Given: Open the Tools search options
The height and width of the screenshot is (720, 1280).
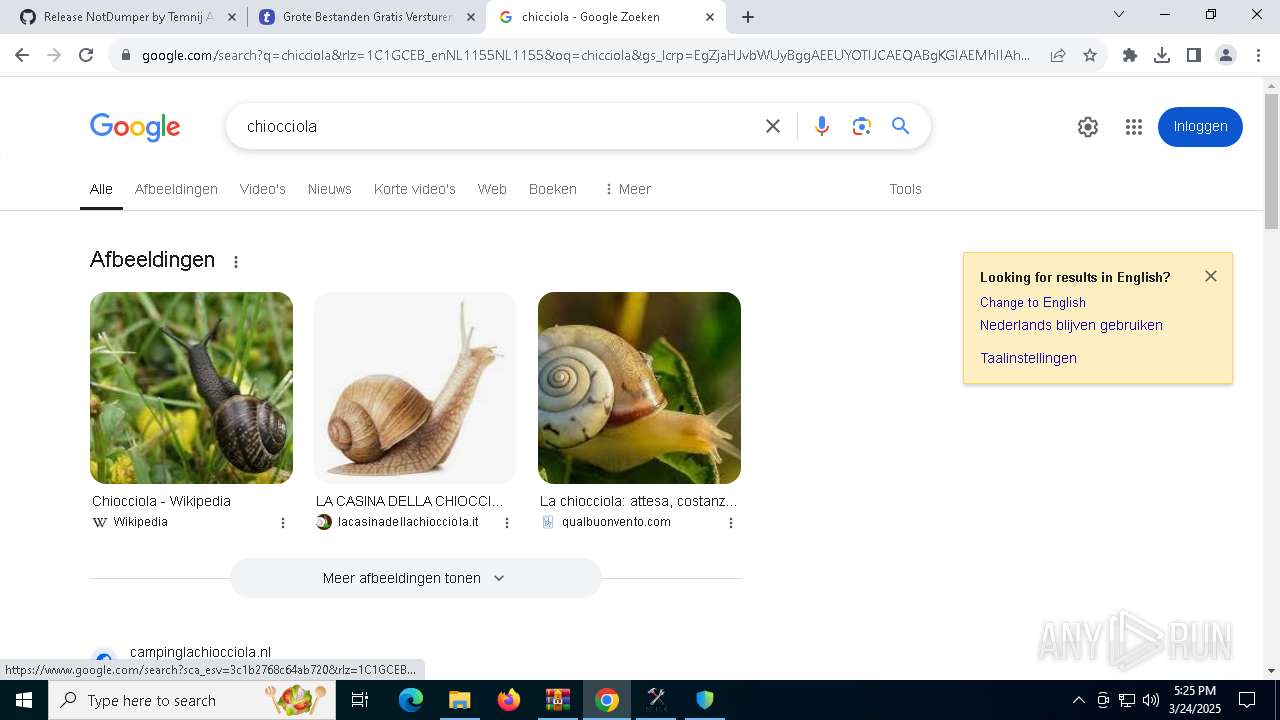Looking at the screenshot, I should pyautogui.click(x=906, y=189).
